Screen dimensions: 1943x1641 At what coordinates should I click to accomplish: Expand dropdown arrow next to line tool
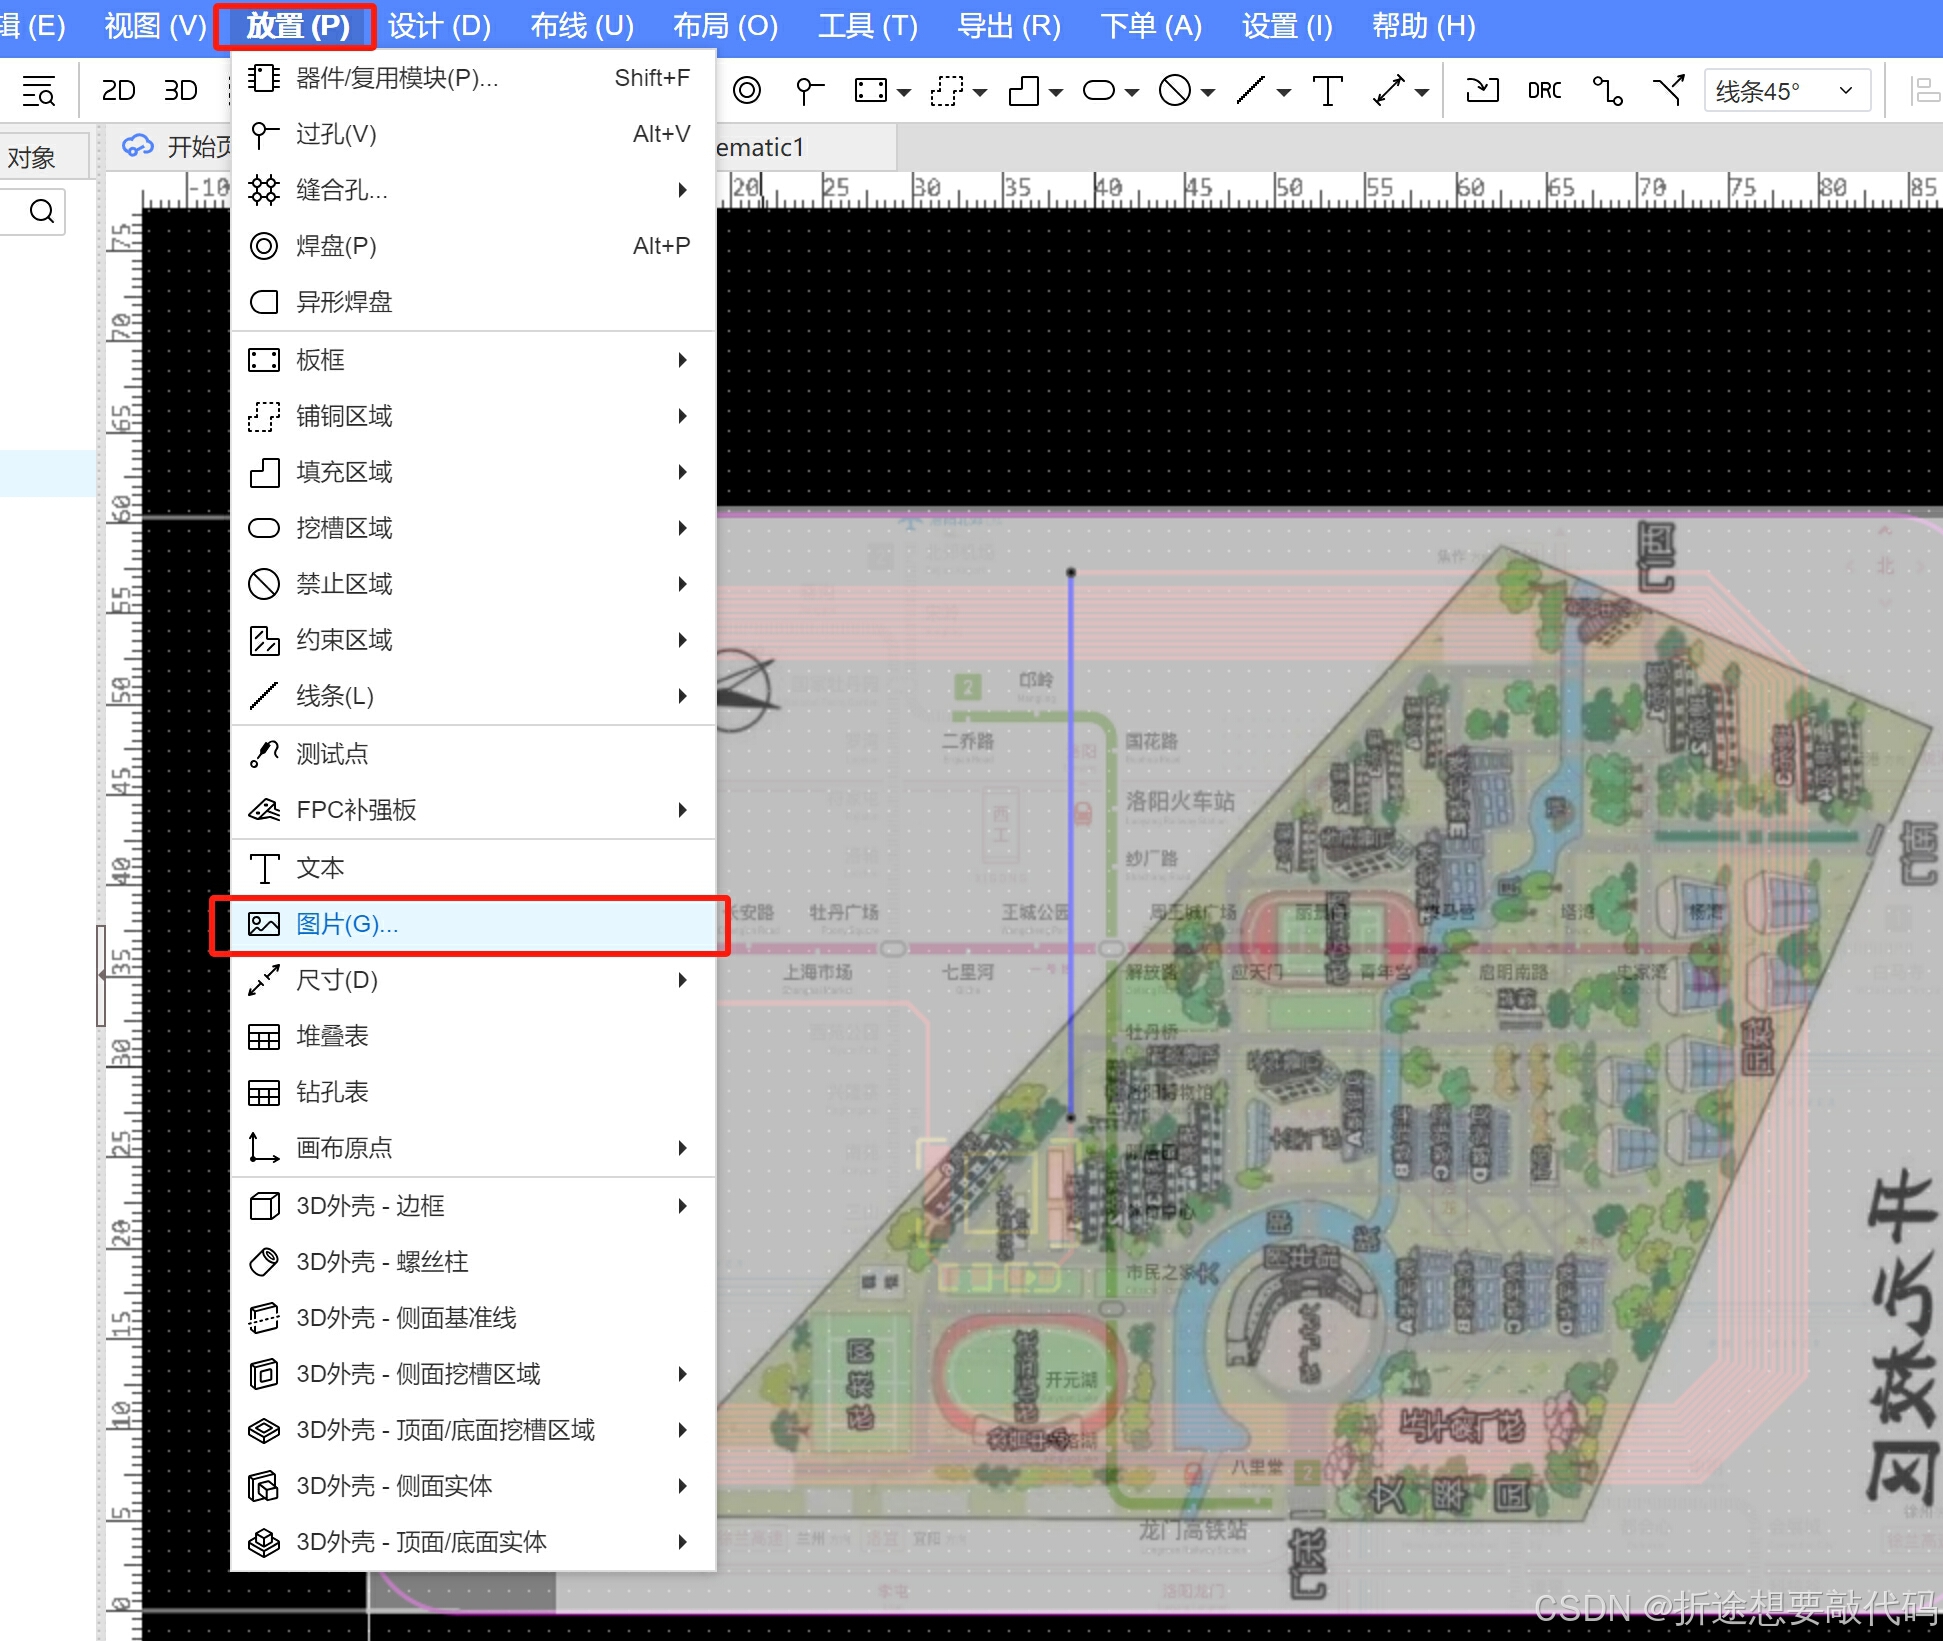point(1284,93)
